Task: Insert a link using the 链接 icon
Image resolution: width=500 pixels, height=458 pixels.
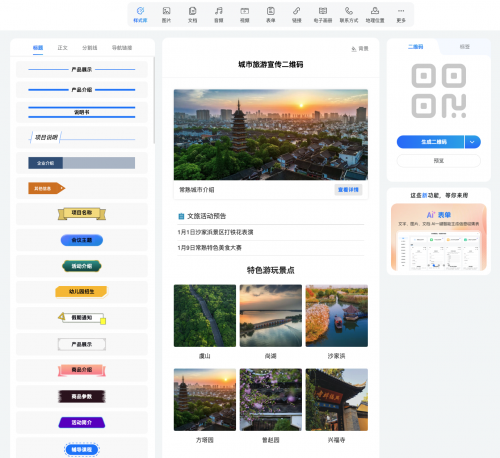Action: point(297,15)
